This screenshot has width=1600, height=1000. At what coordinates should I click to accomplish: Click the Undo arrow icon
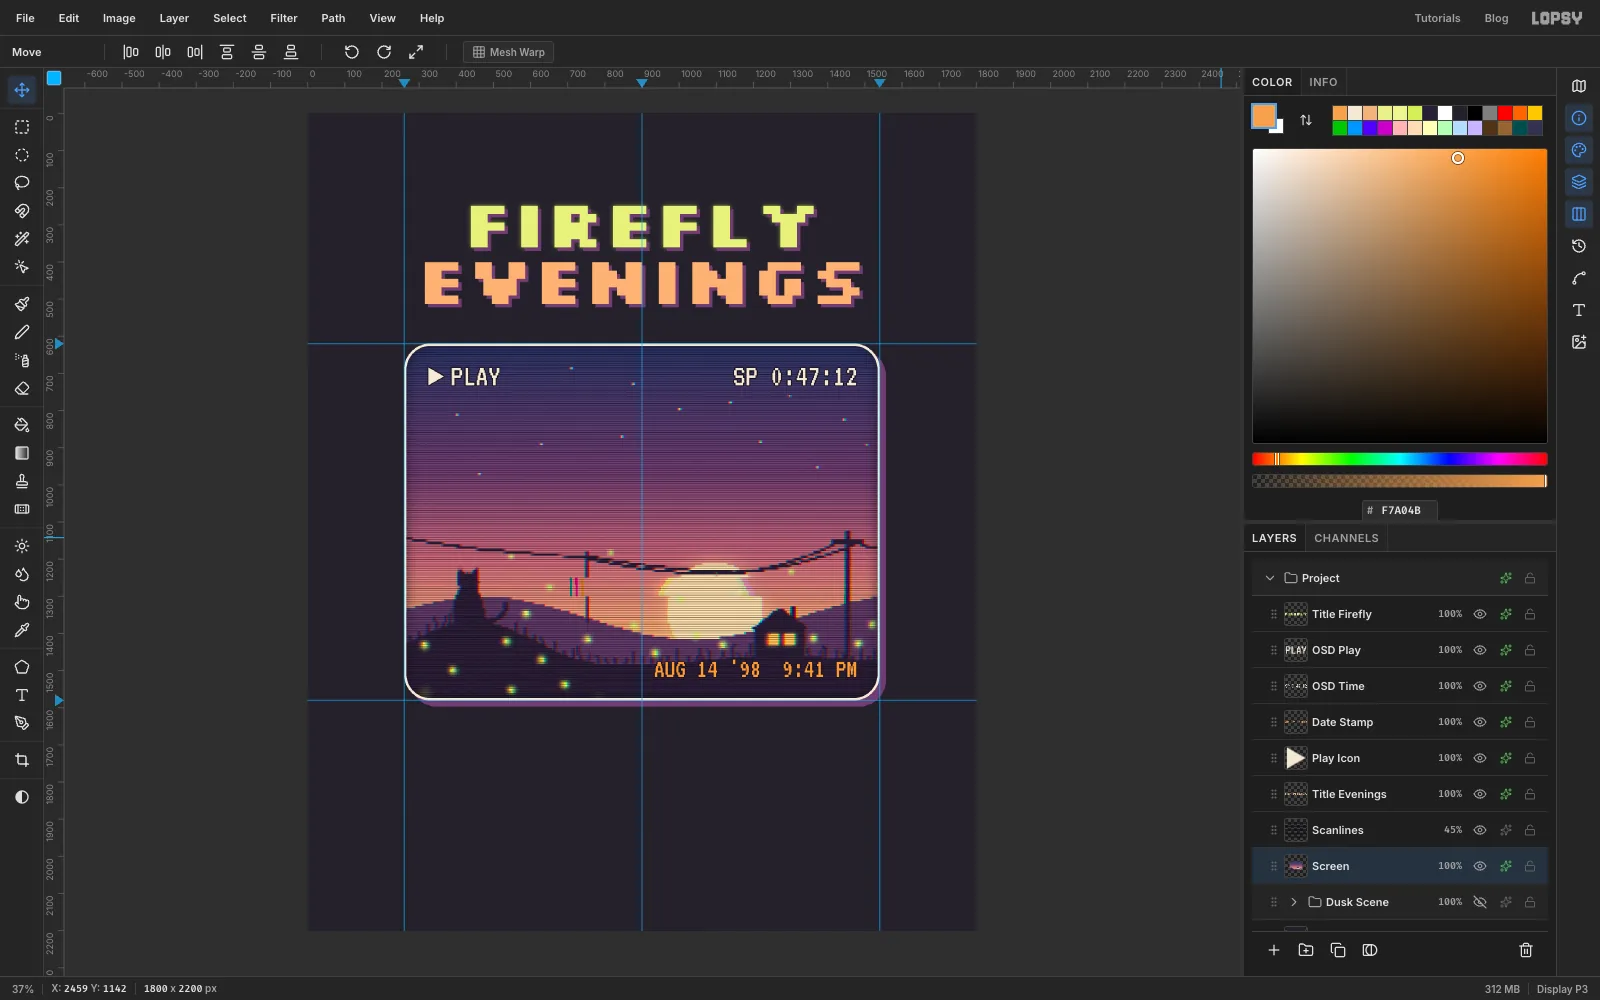pos(352,52)
